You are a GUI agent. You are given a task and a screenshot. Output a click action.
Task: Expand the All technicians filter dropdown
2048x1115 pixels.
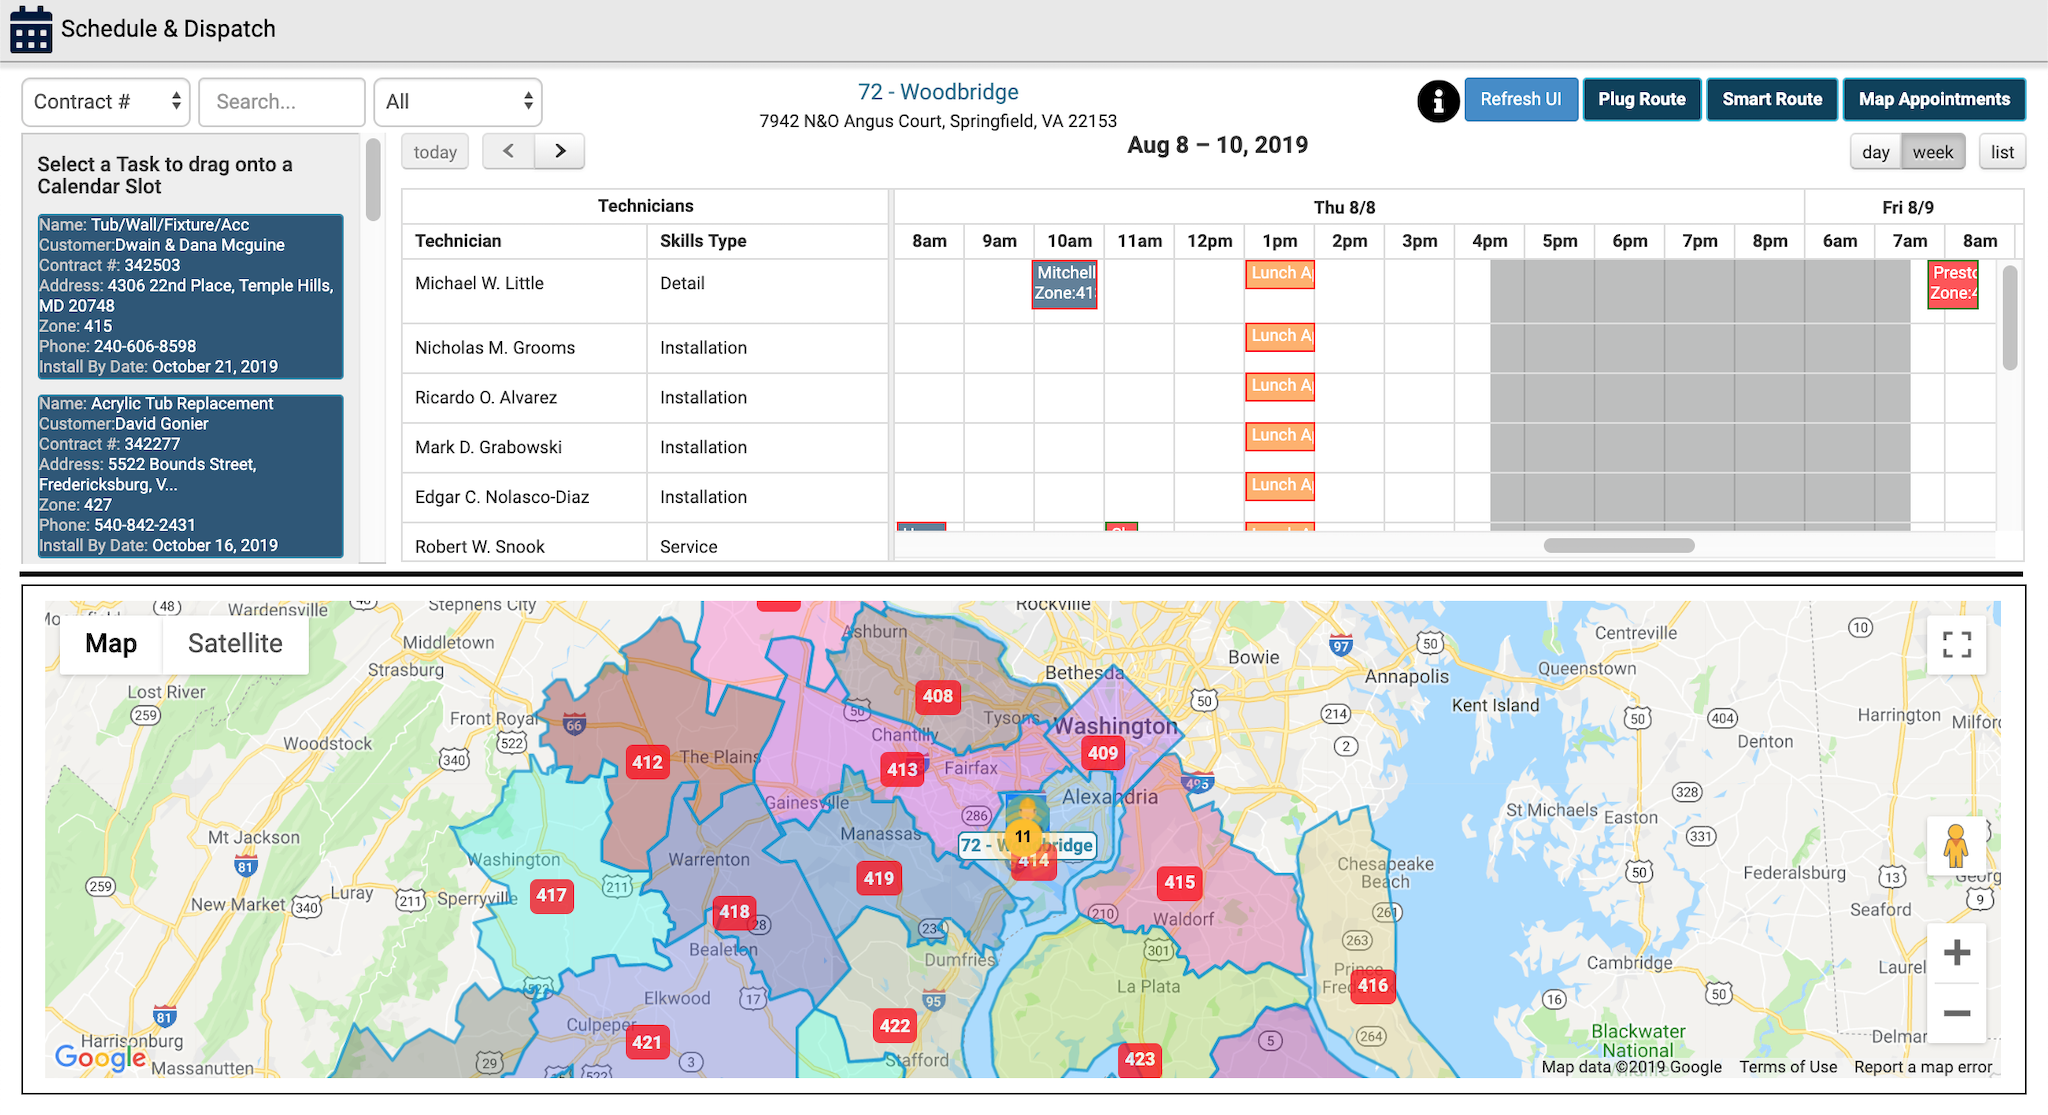tap(456, 100)
